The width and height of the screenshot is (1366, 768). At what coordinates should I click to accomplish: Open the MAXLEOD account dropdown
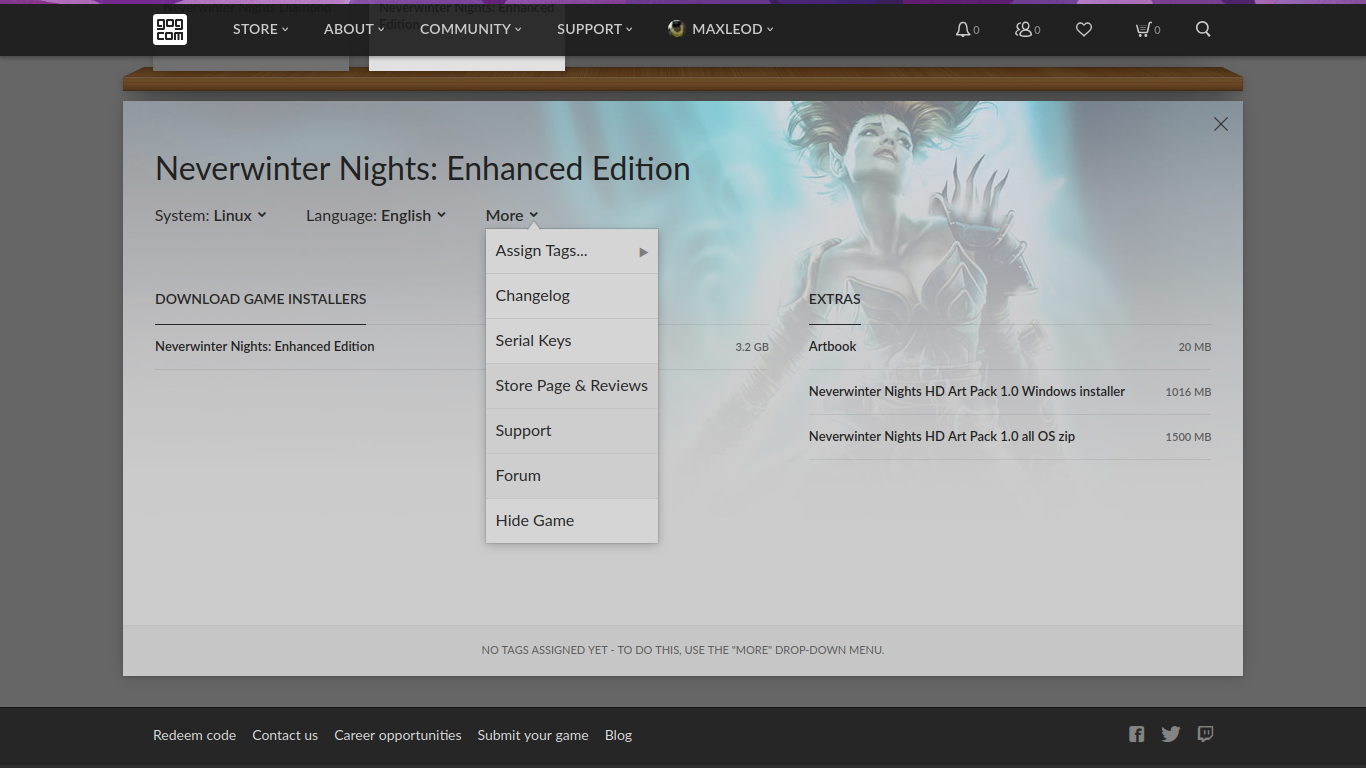coord(733,29)
